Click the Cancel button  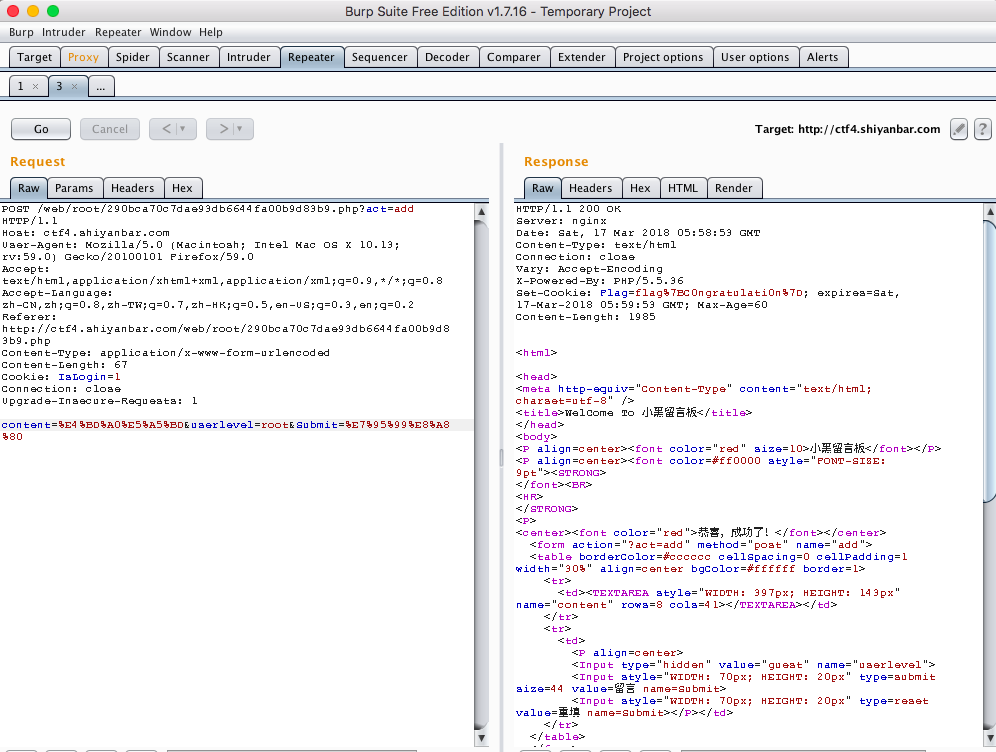pyautogui.click(x=110, y=129)
